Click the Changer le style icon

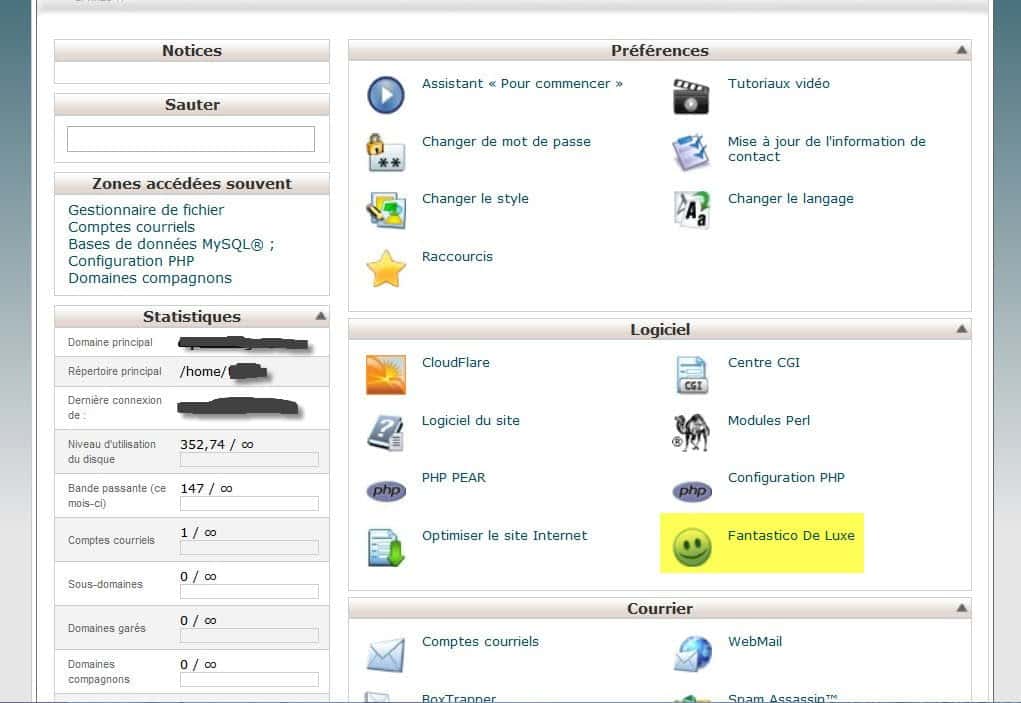click(x=385, y=210)
